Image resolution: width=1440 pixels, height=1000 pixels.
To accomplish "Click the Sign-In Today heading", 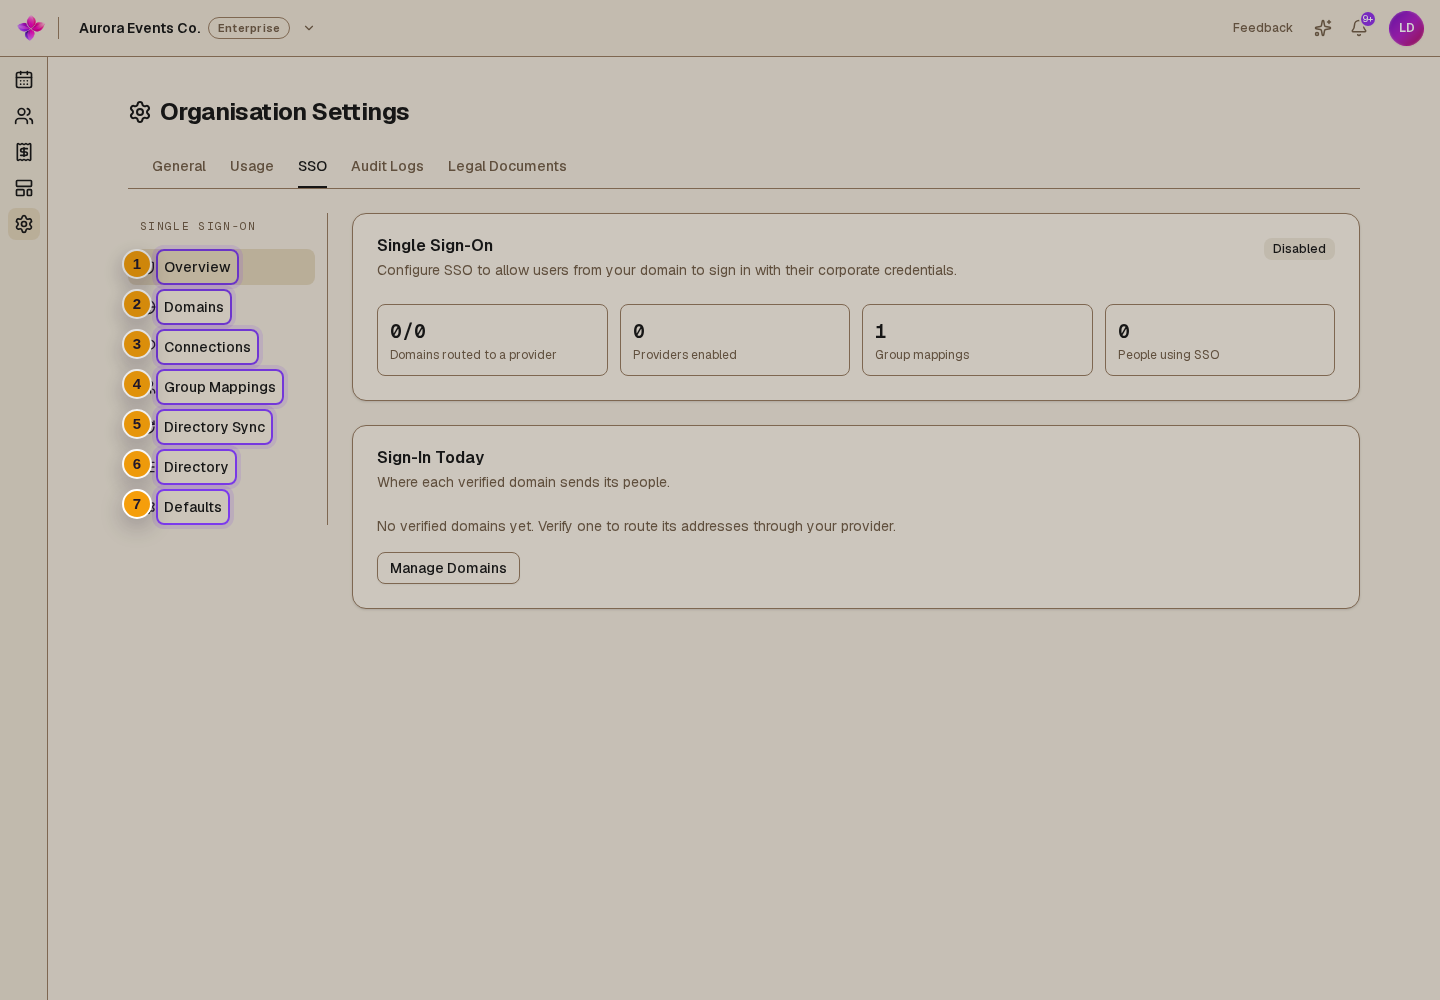I will coord(430,457).
